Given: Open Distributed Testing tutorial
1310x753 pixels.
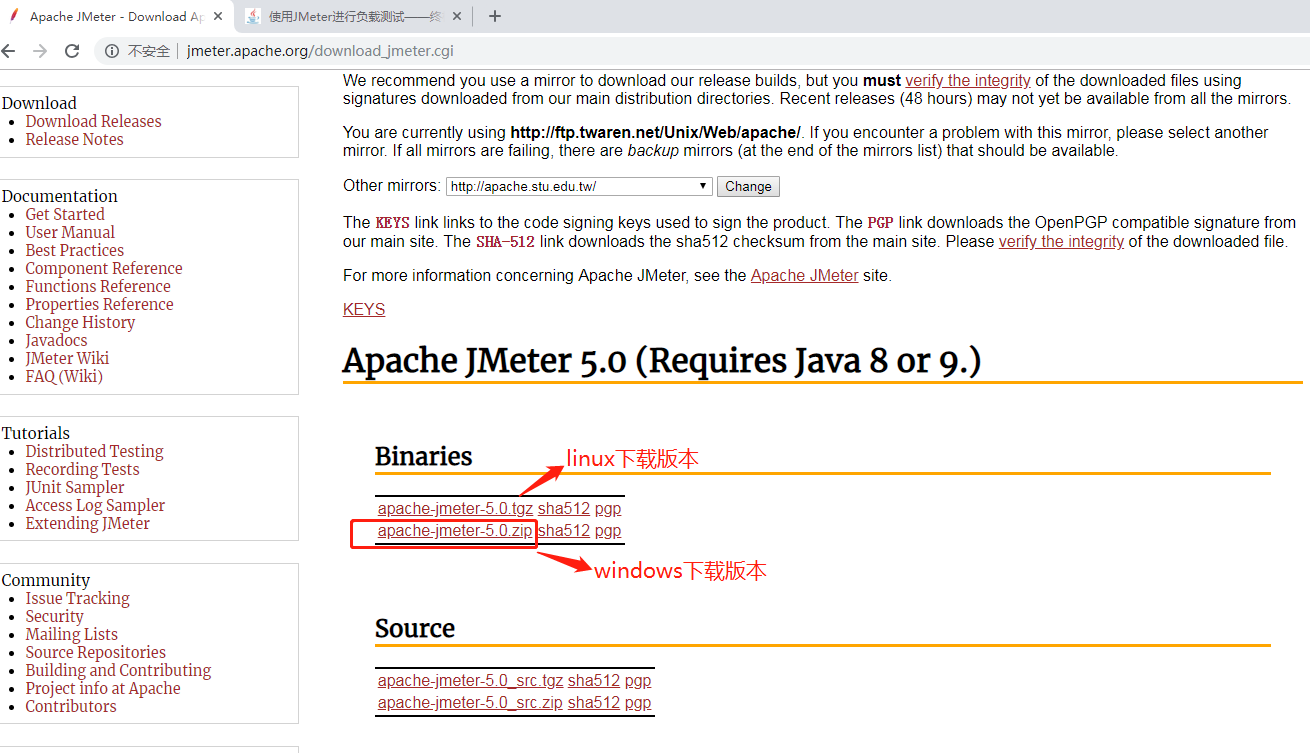Looking at the screenshot, I should tap(94, 451).
